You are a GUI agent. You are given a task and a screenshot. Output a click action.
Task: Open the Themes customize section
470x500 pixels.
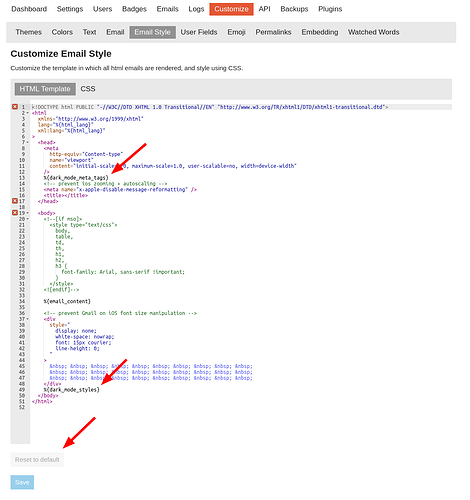pyautogui.click(x=29, y=32)
